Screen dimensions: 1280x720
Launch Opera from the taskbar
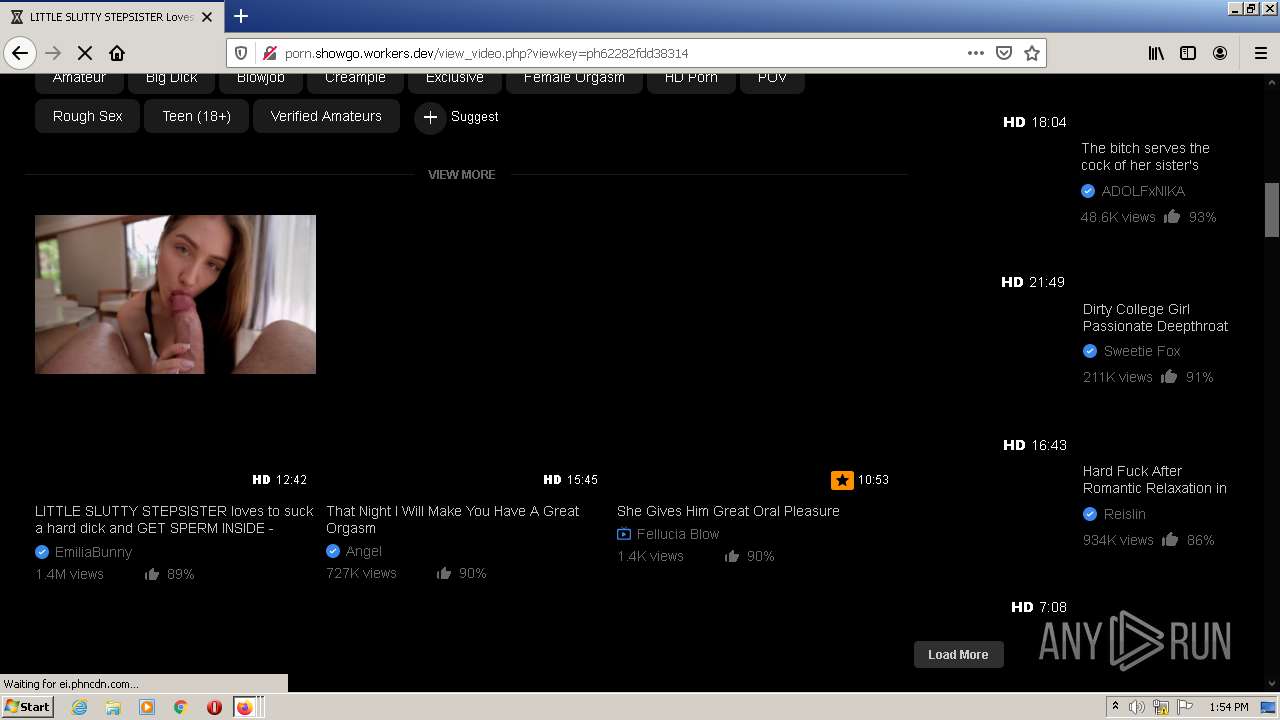214,707
